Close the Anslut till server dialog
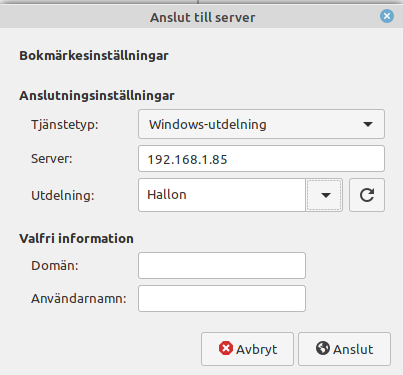Viewport: 403px width, 375px height. click(387, 16)
